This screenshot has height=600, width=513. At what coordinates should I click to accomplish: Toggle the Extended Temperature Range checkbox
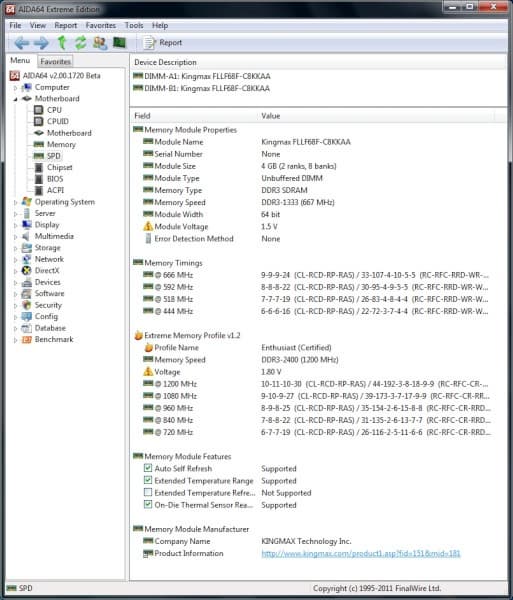click(148, 480)
